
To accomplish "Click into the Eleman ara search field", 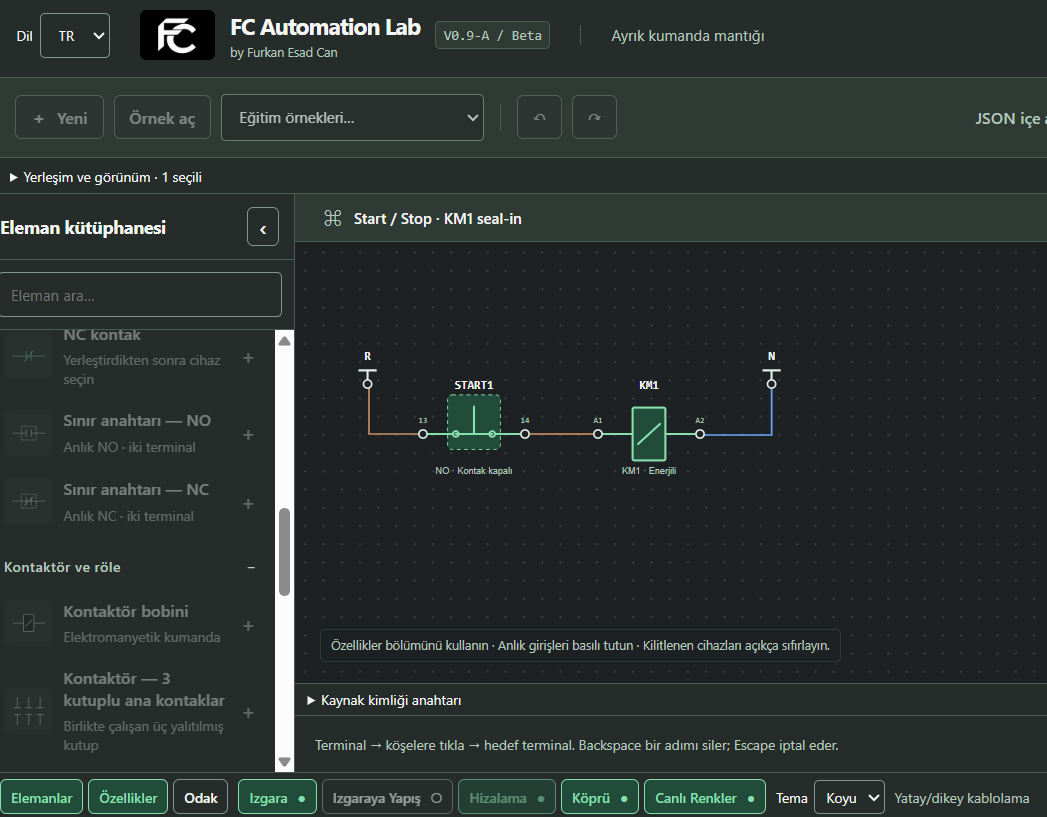I will click(x=141, y=294).
